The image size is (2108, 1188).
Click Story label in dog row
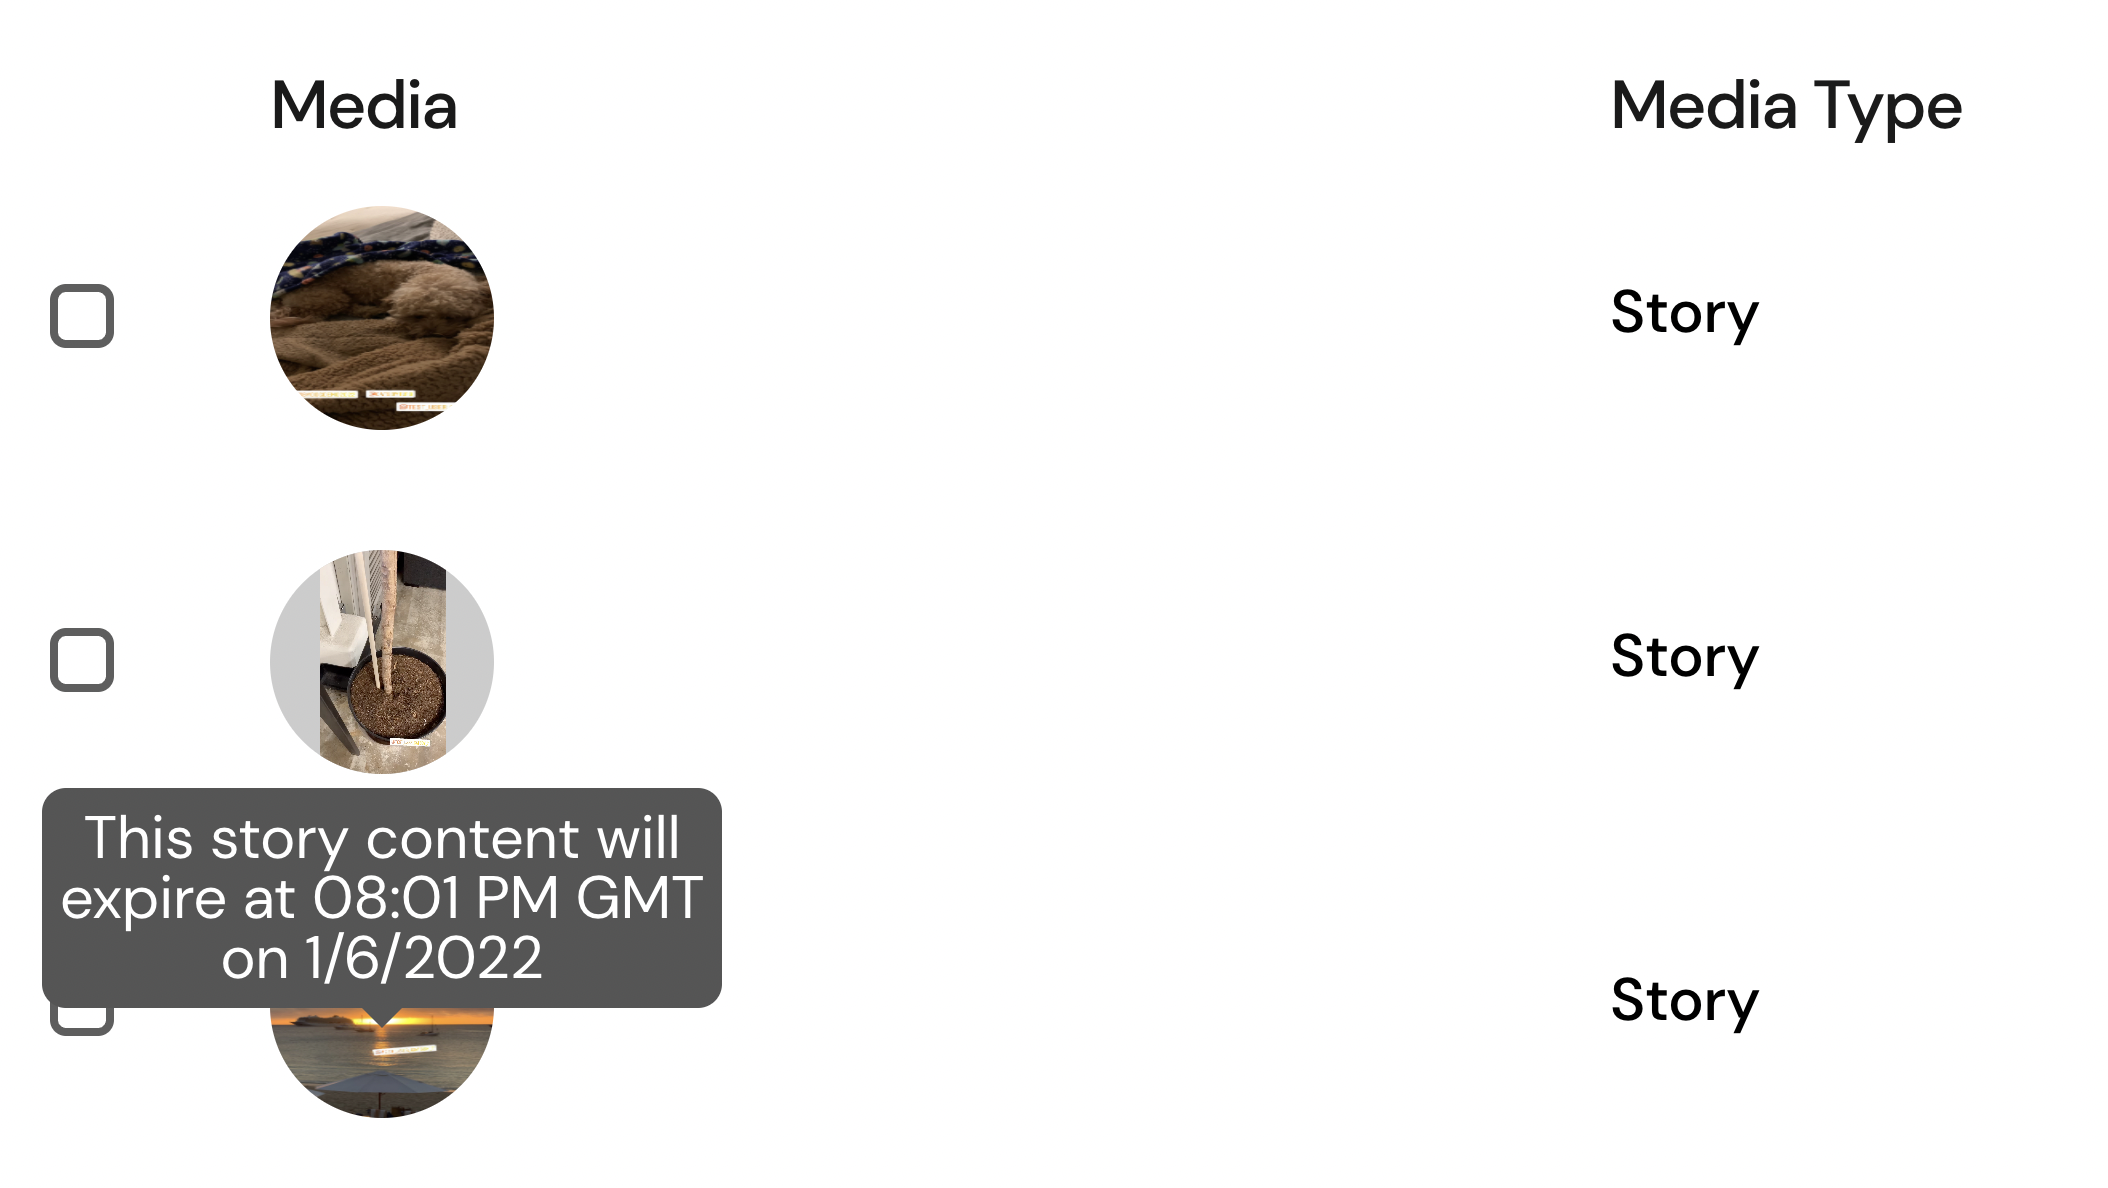tap(1684, 314)
